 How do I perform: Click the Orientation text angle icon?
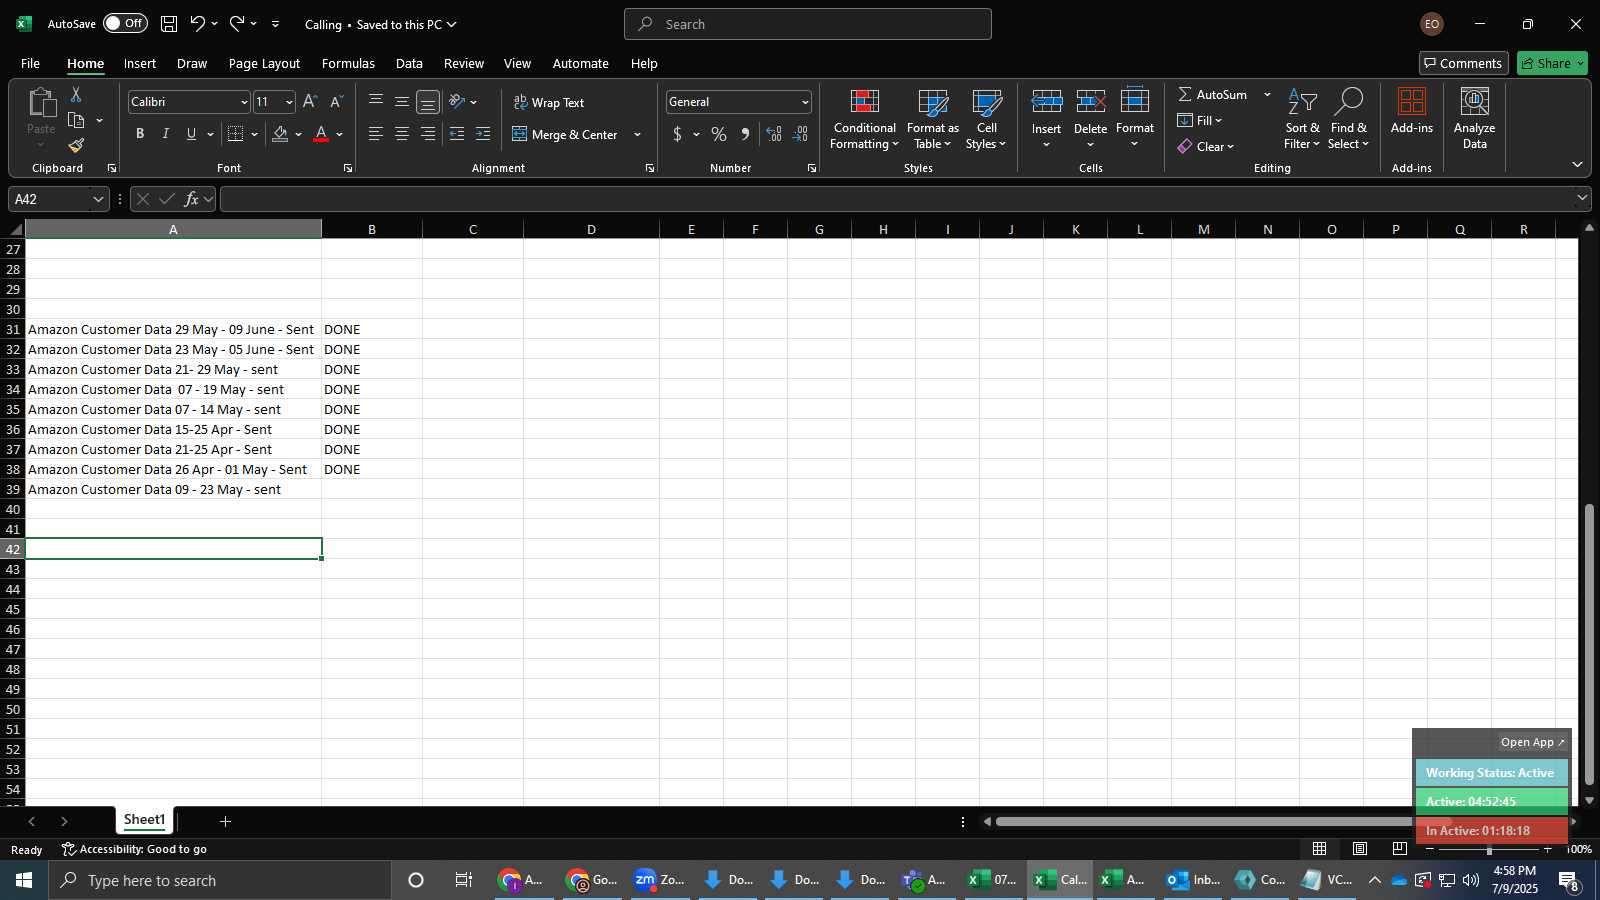point(457,102)
